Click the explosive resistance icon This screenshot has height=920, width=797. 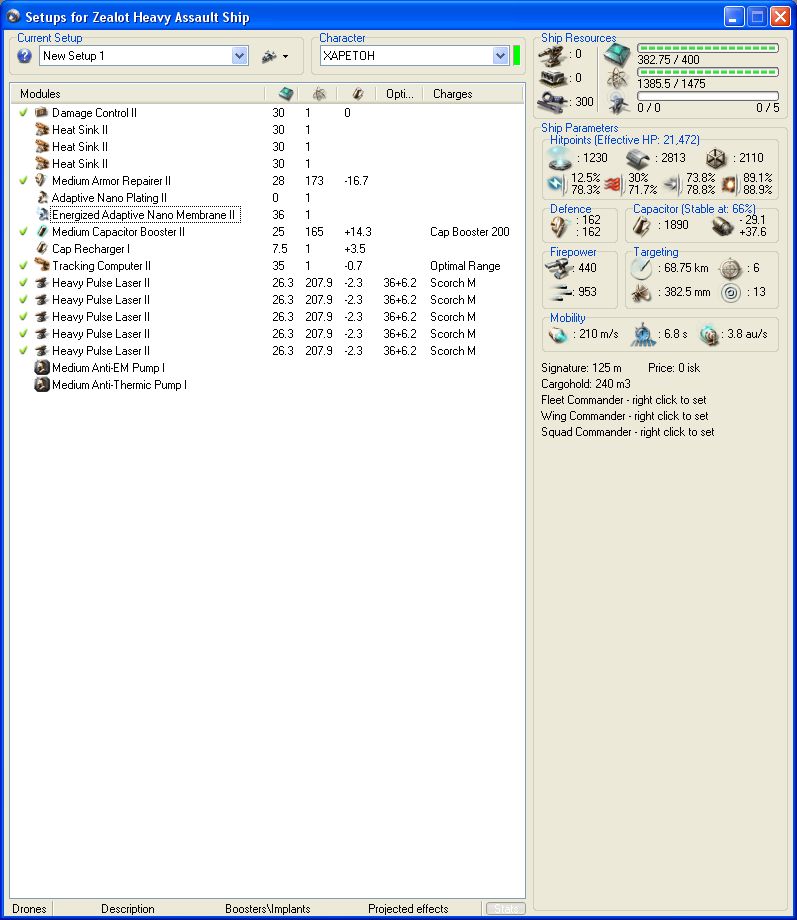click(x=729, y=184)
